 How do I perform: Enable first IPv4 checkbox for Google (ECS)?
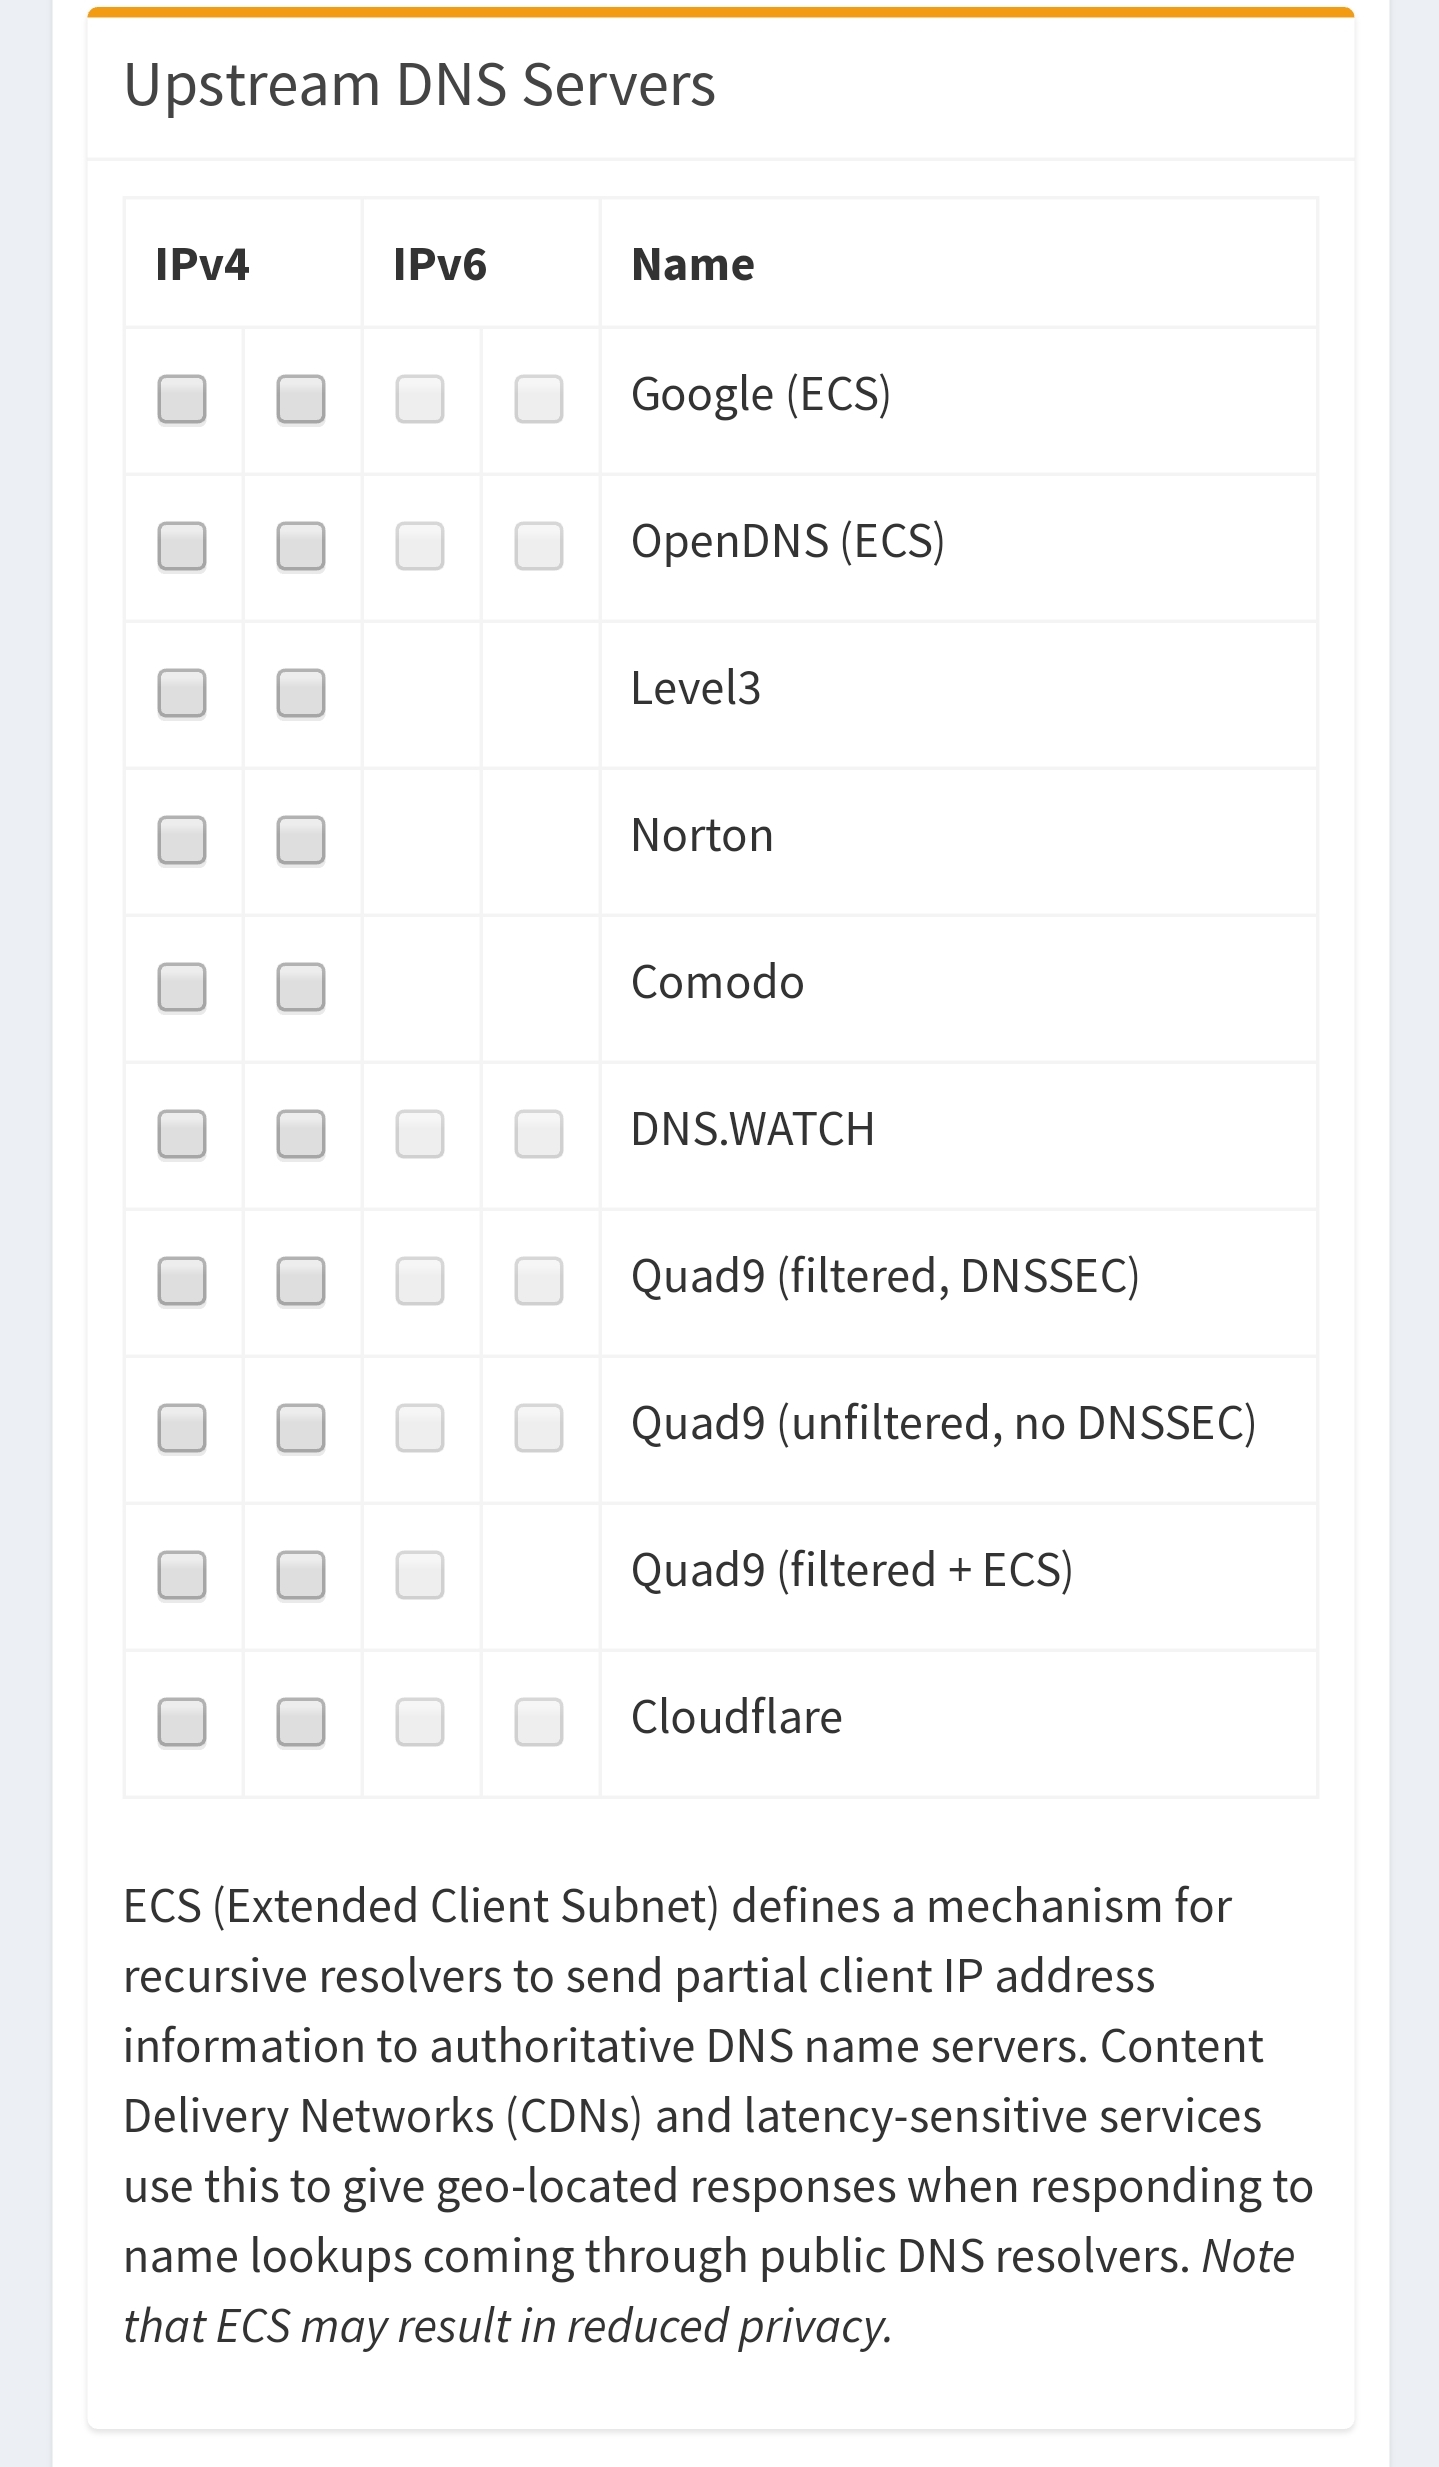tap(182, 399)
